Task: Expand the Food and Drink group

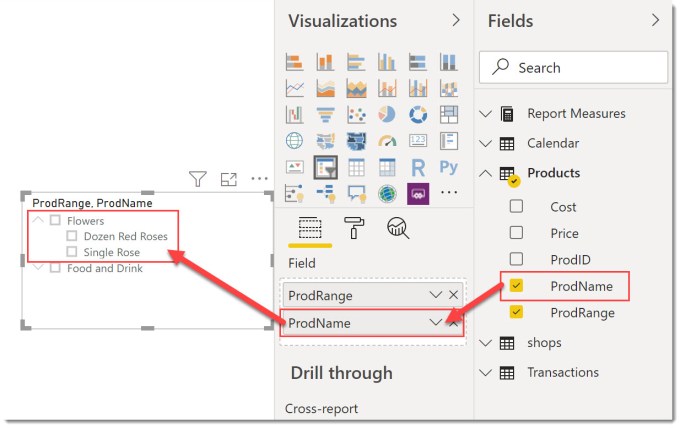Action: (39, 268)
